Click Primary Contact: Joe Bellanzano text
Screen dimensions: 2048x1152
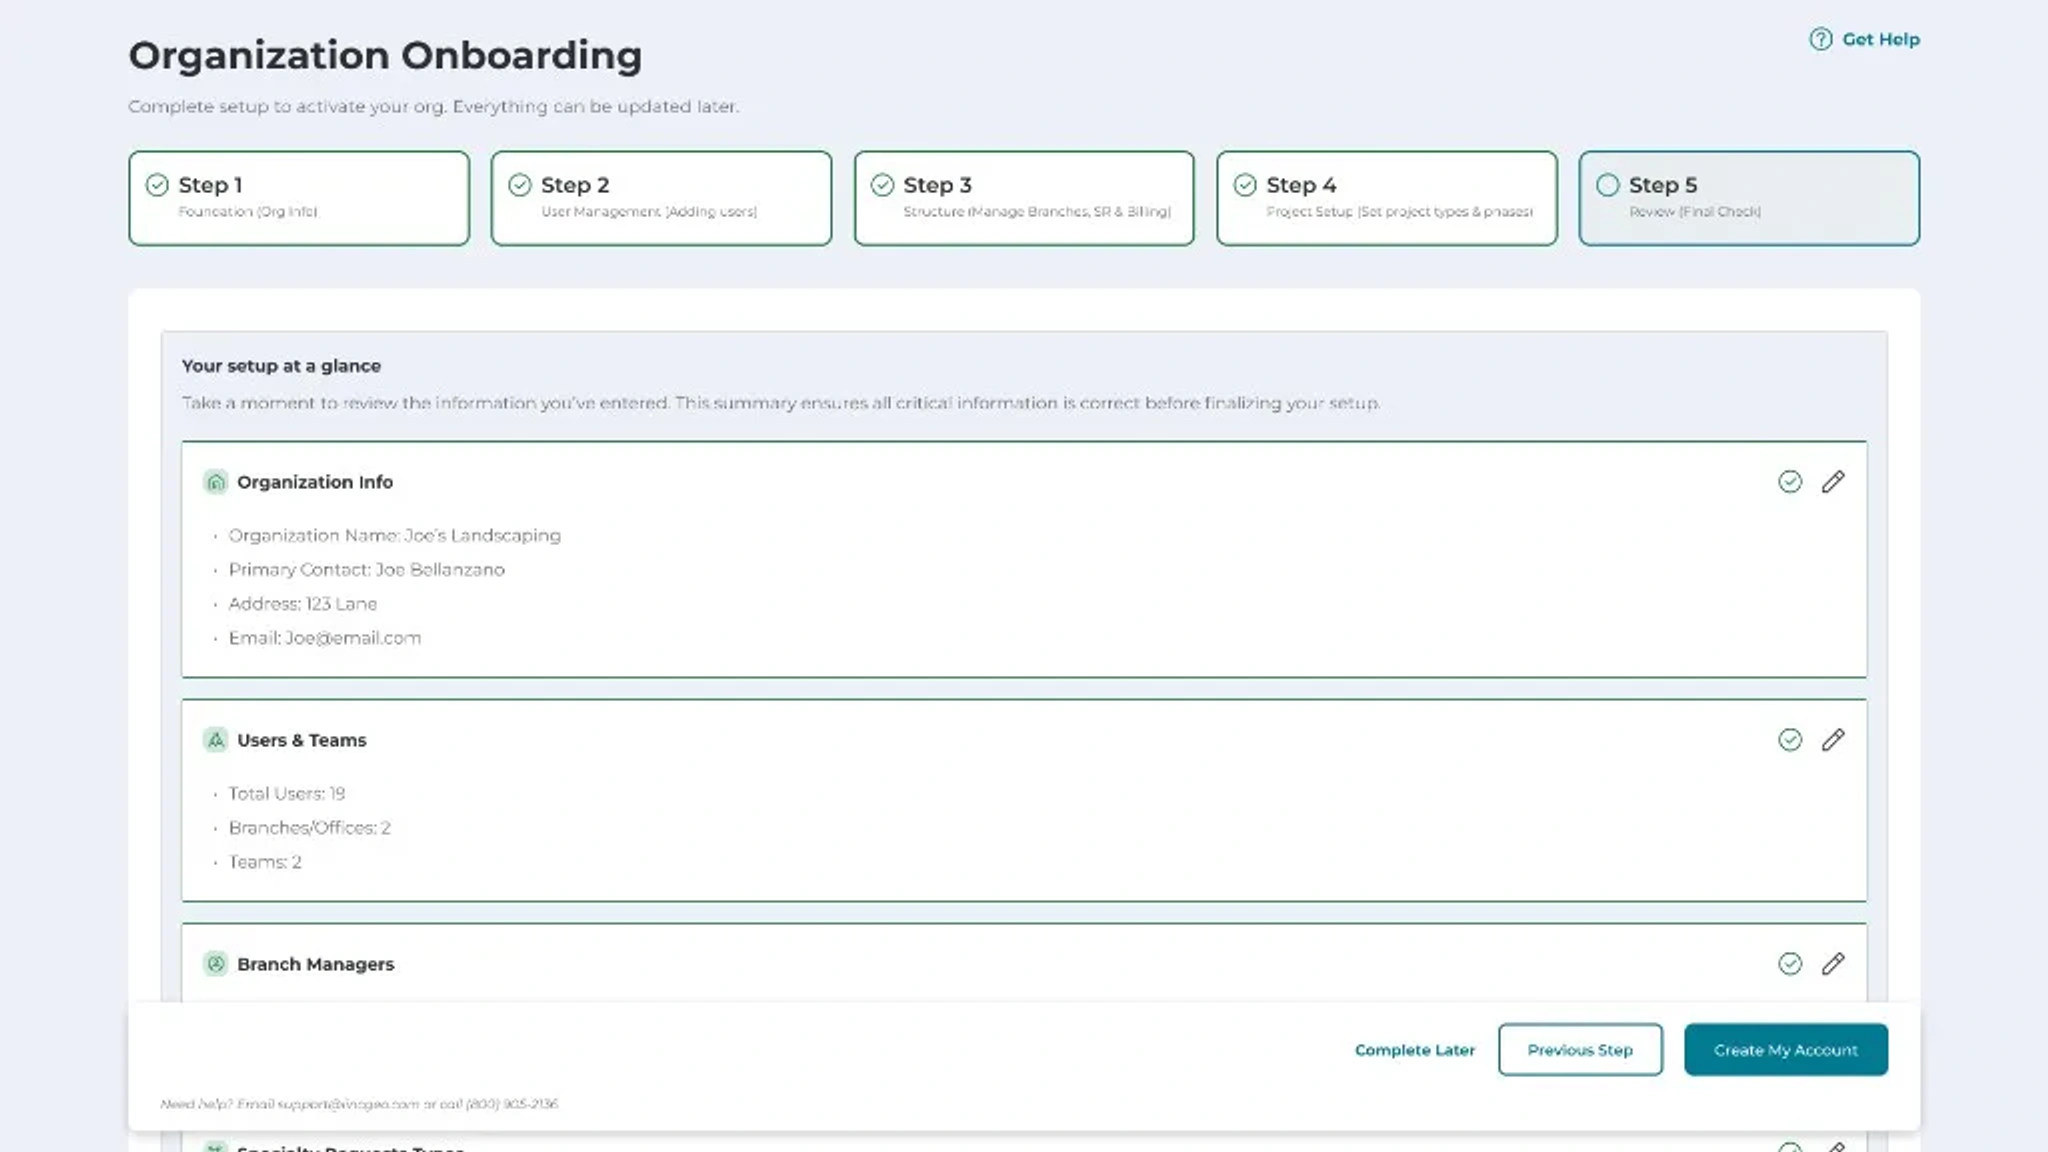pos(367,570)
